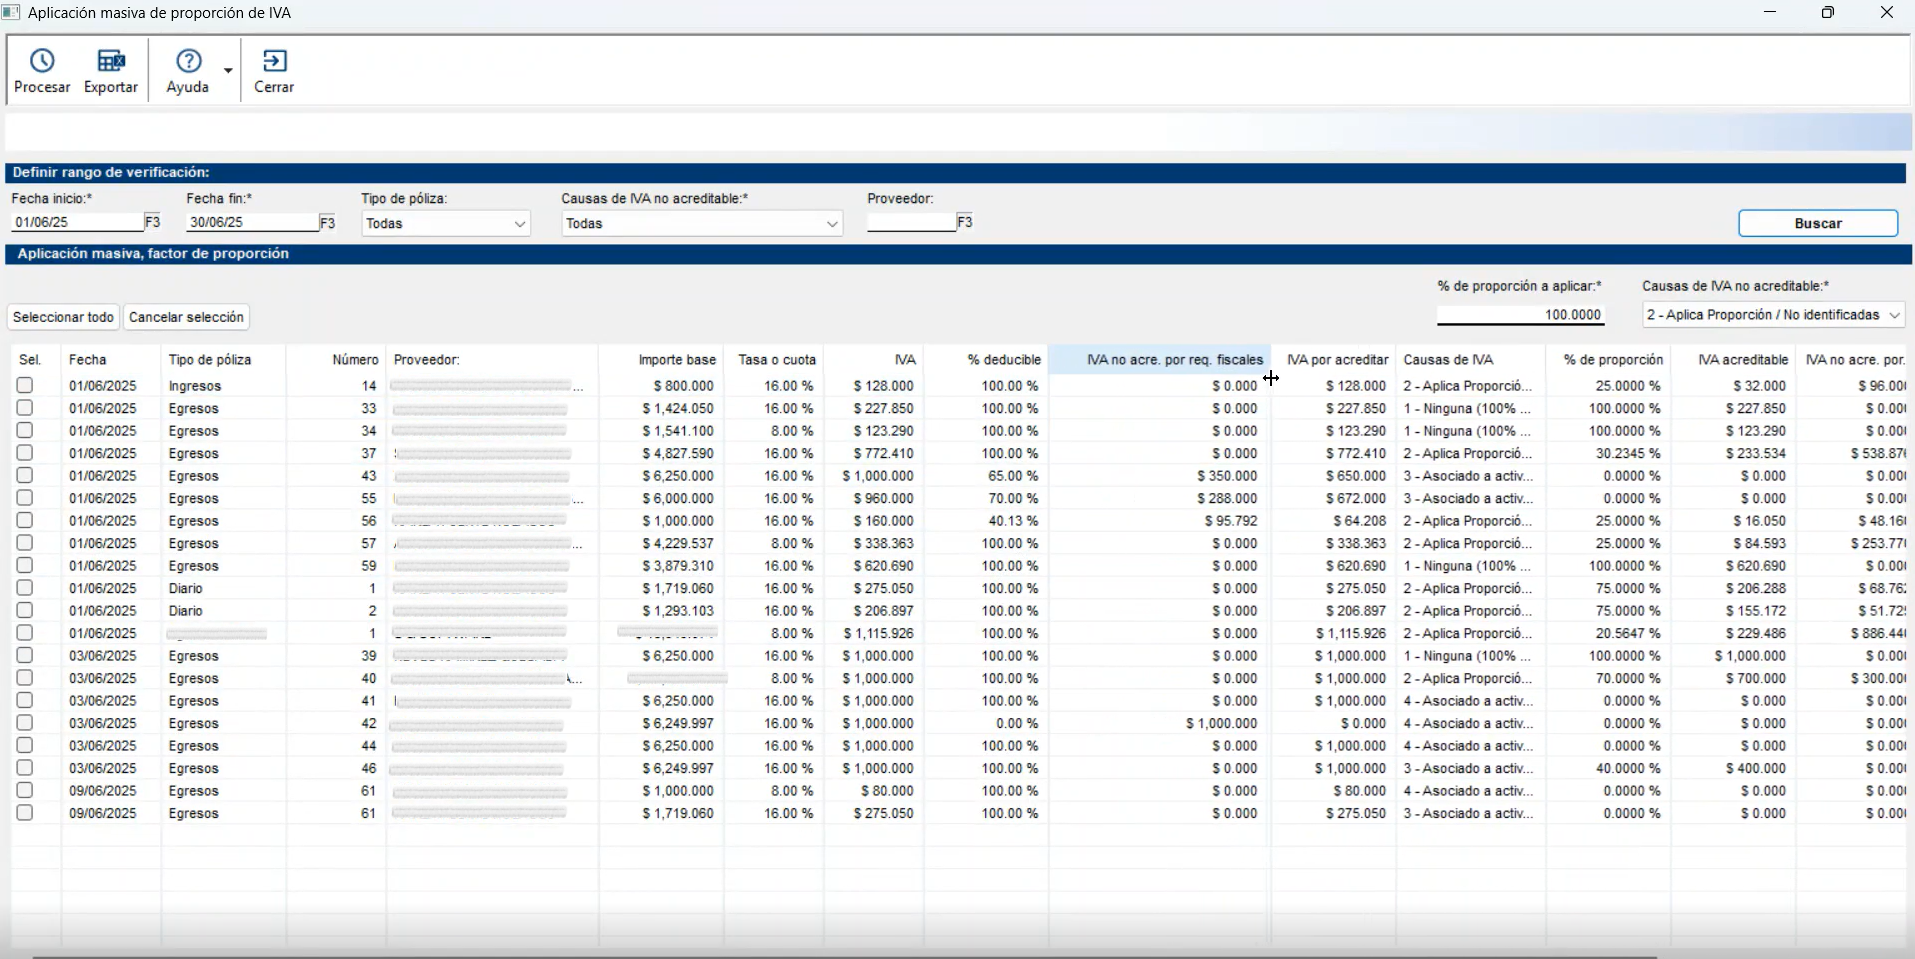The image size is (1915, 959).
Task: Click F3 lookup next to Fecha fin
Action: 327,222
